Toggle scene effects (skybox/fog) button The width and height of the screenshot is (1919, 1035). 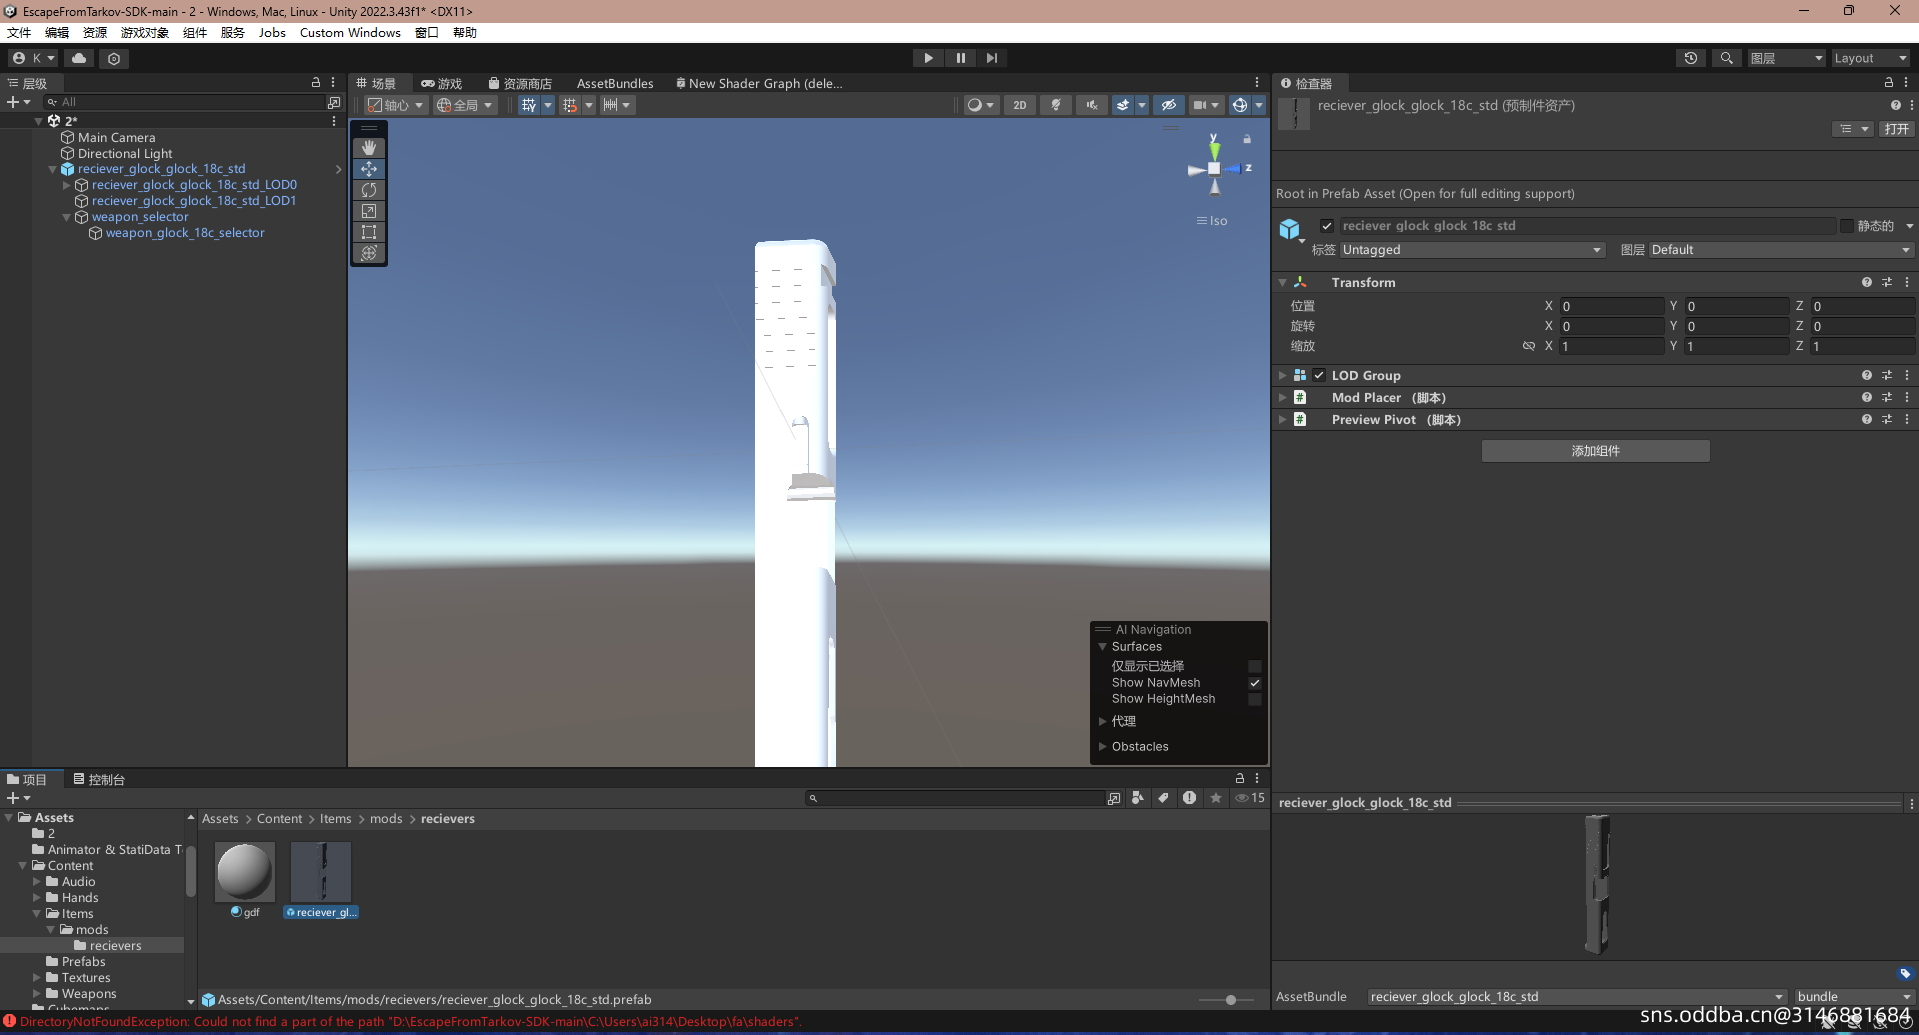1123,105
